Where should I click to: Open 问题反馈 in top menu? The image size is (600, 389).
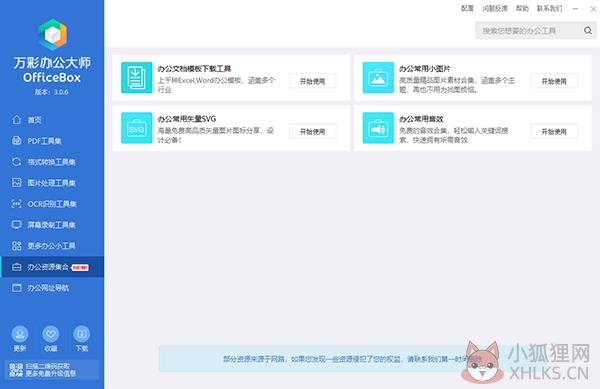click(x=495, y=8)
